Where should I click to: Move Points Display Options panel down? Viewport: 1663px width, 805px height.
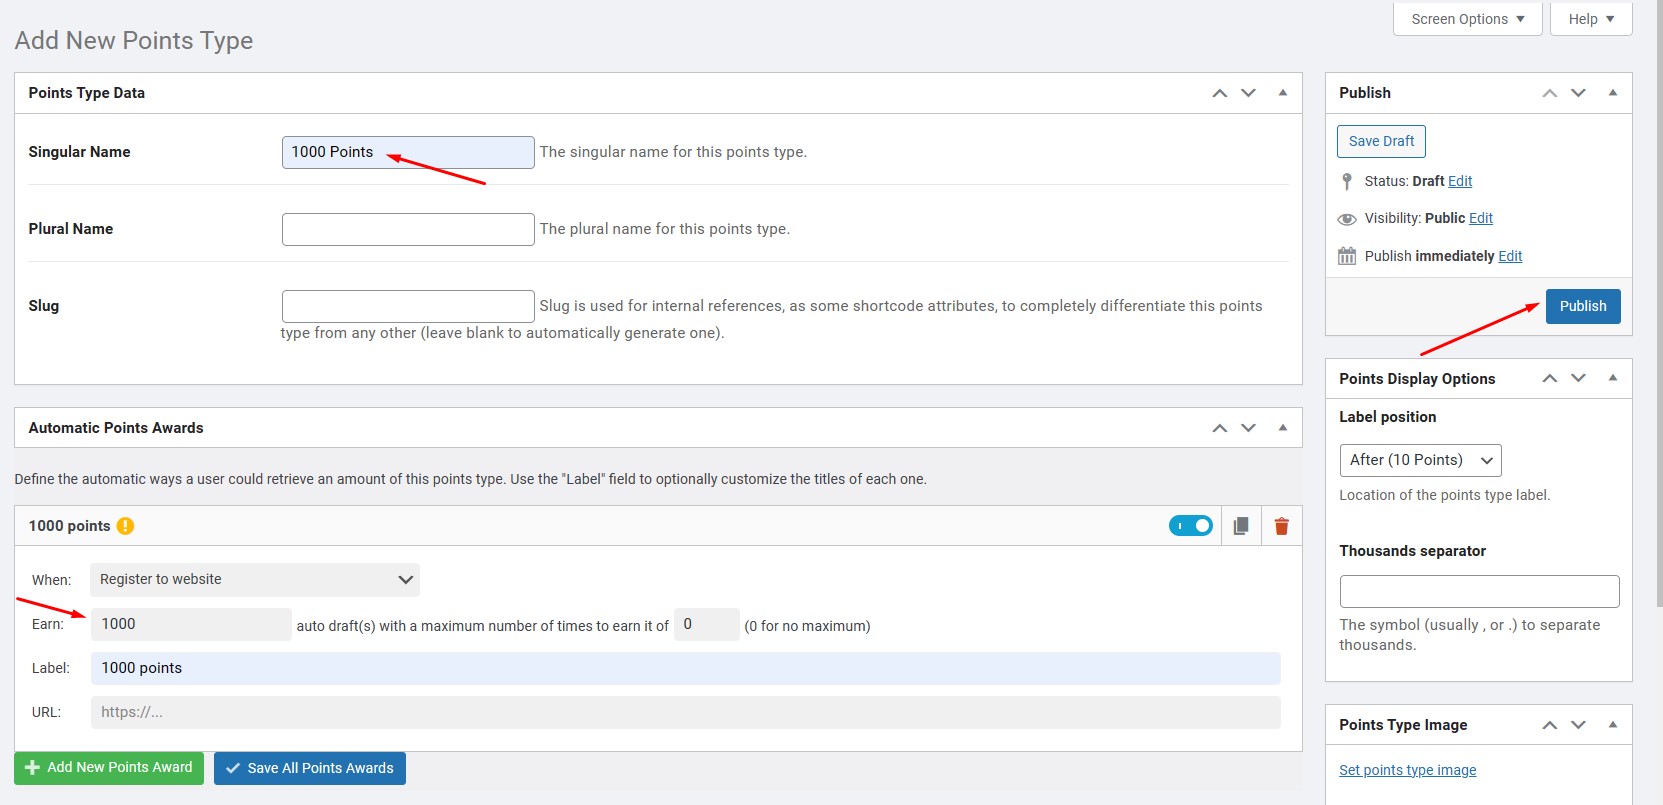(x=1578, y=378)
